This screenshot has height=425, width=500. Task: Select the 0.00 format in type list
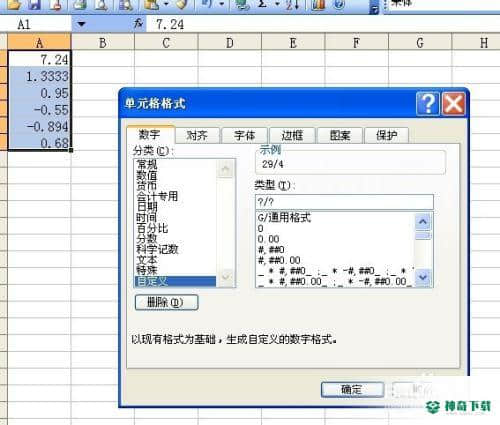[268, 239]
